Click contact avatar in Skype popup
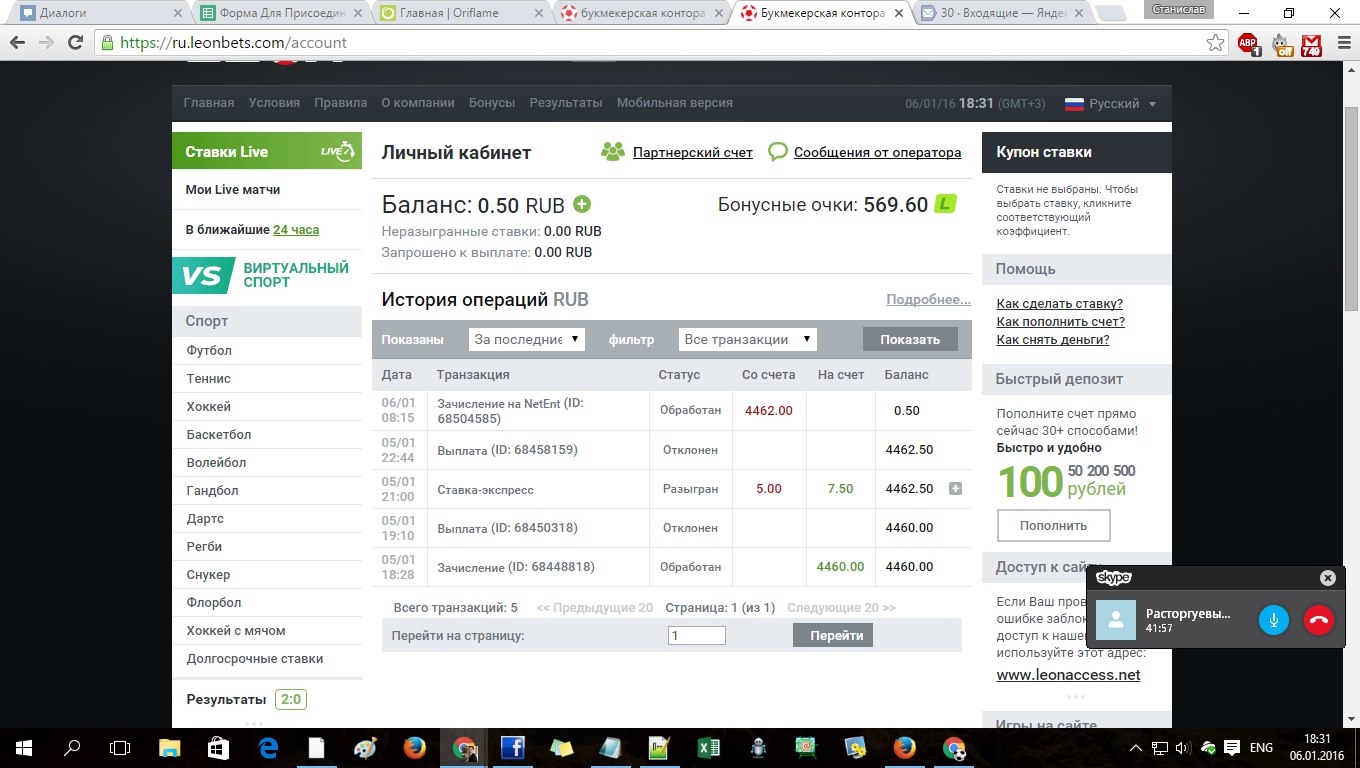1360x768 pixels. [1115, 620]
